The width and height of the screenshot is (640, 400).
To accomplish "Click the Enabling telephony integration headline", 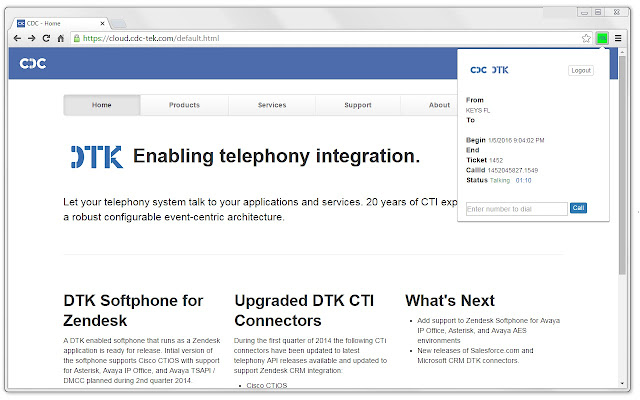I will (276, 156).
